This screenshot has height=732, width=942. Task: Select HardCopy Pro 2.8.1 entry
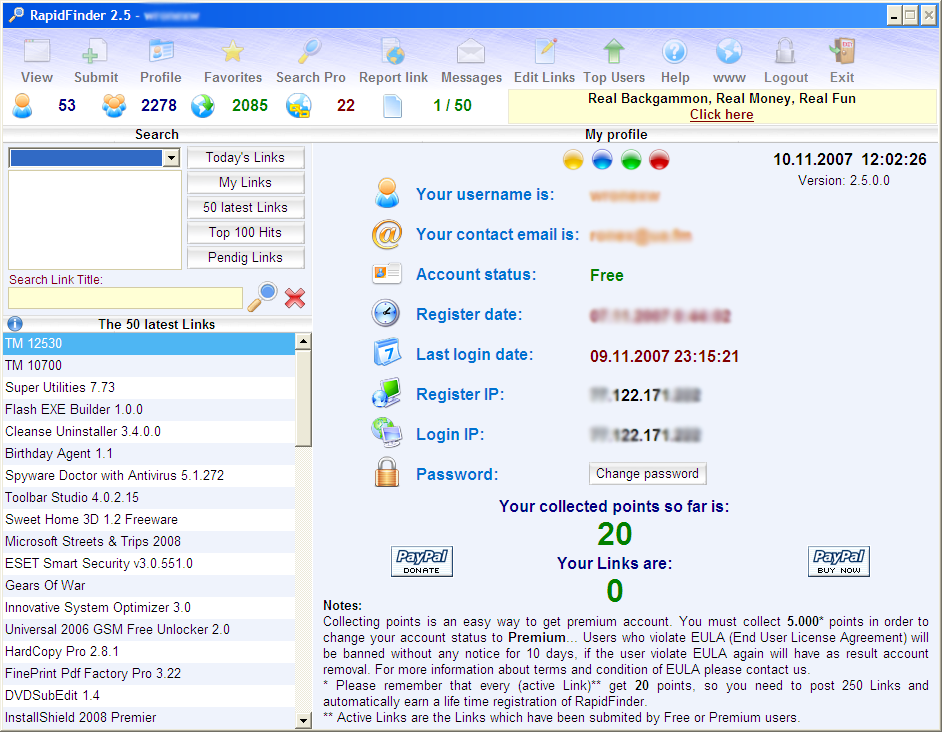[x=149, y=651]
